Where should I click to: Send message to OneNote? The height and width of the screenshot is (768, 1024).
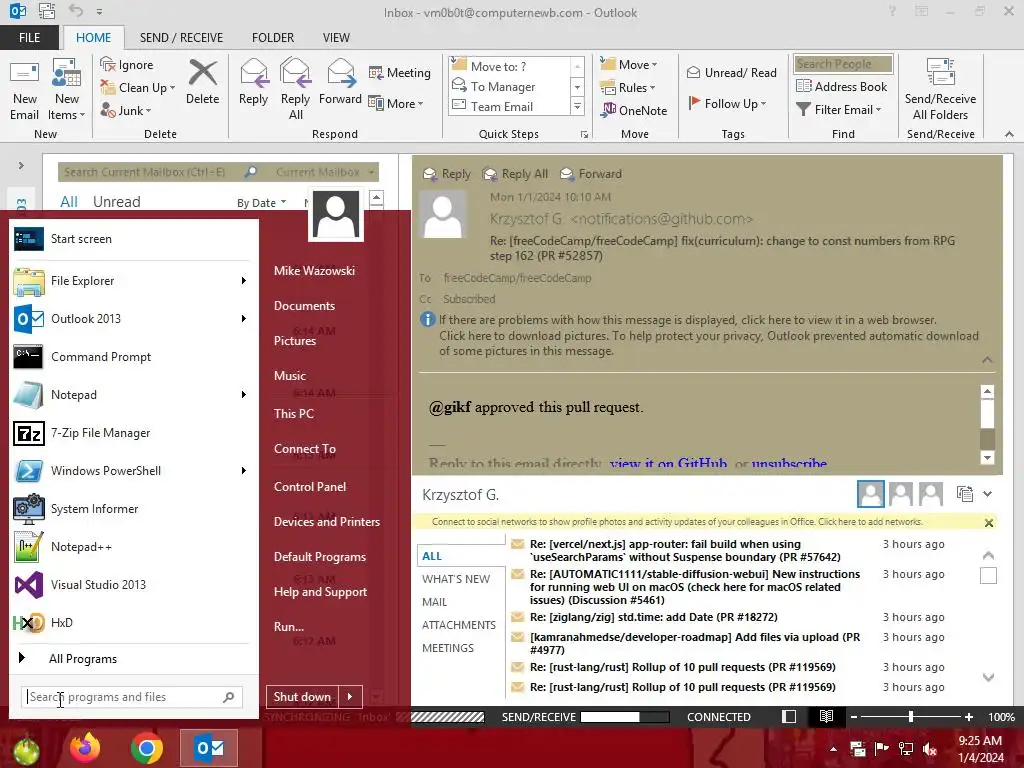(x=634, y=110)
